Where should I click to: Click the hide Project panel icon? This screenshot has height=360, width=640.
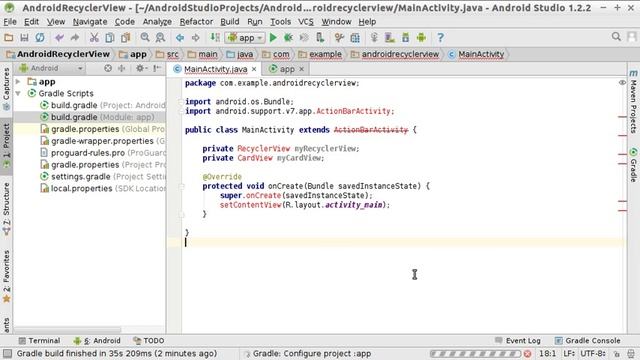pos(157,68)
